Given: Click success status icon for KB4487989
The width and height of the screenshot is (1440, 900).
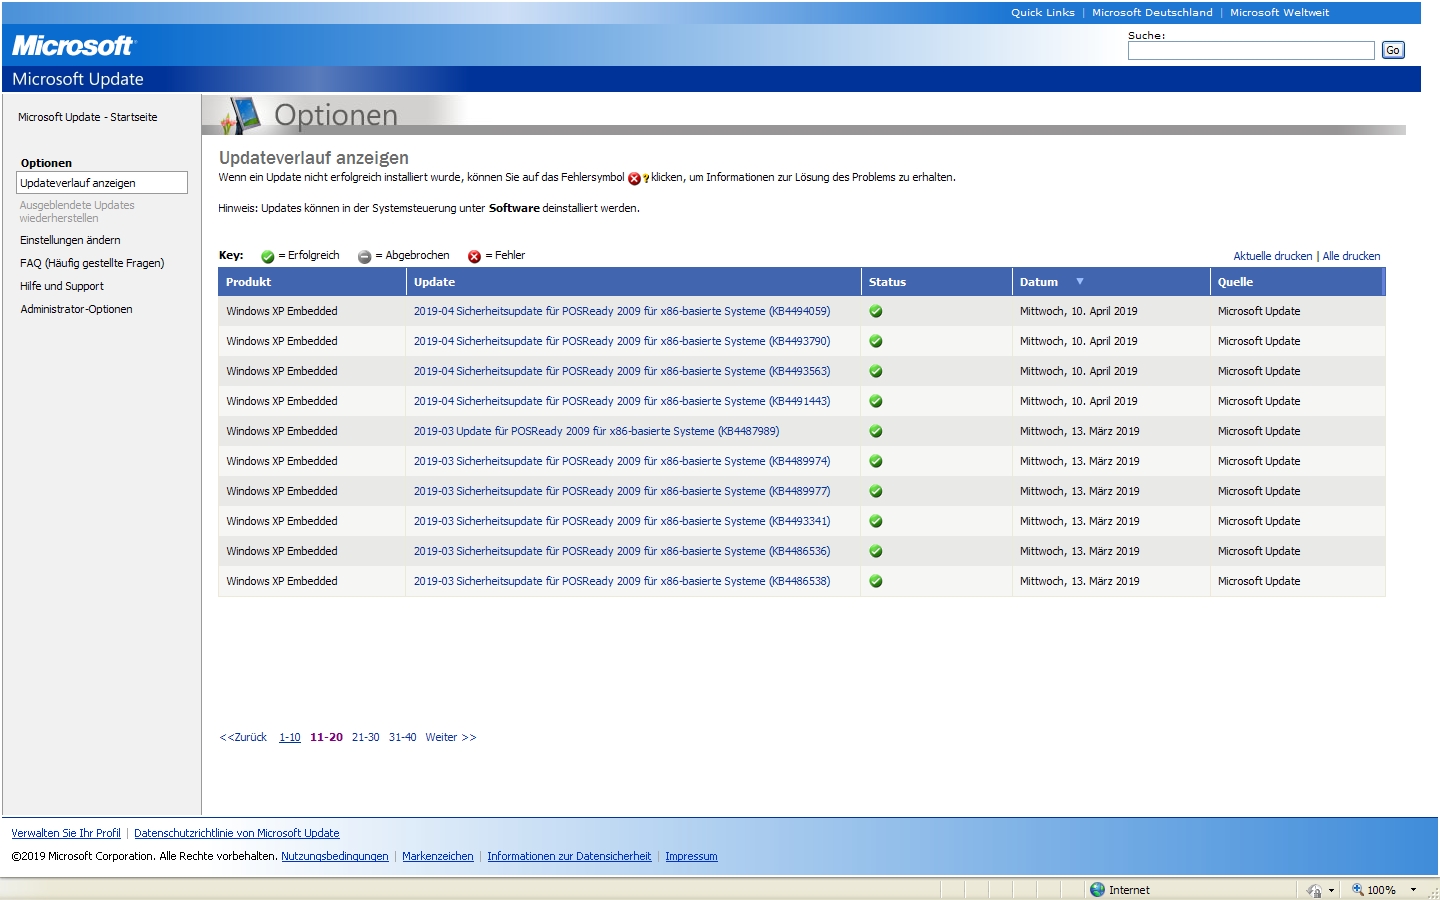Looking at the screenshot, I should coord(876,431).
